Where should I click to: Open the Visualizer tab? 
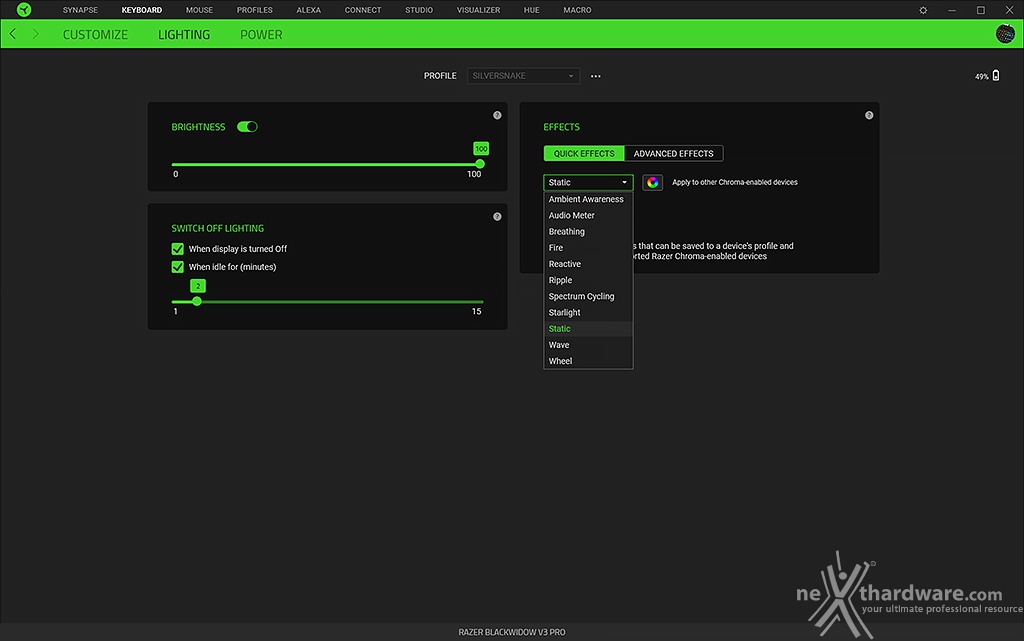pos(479,10)
